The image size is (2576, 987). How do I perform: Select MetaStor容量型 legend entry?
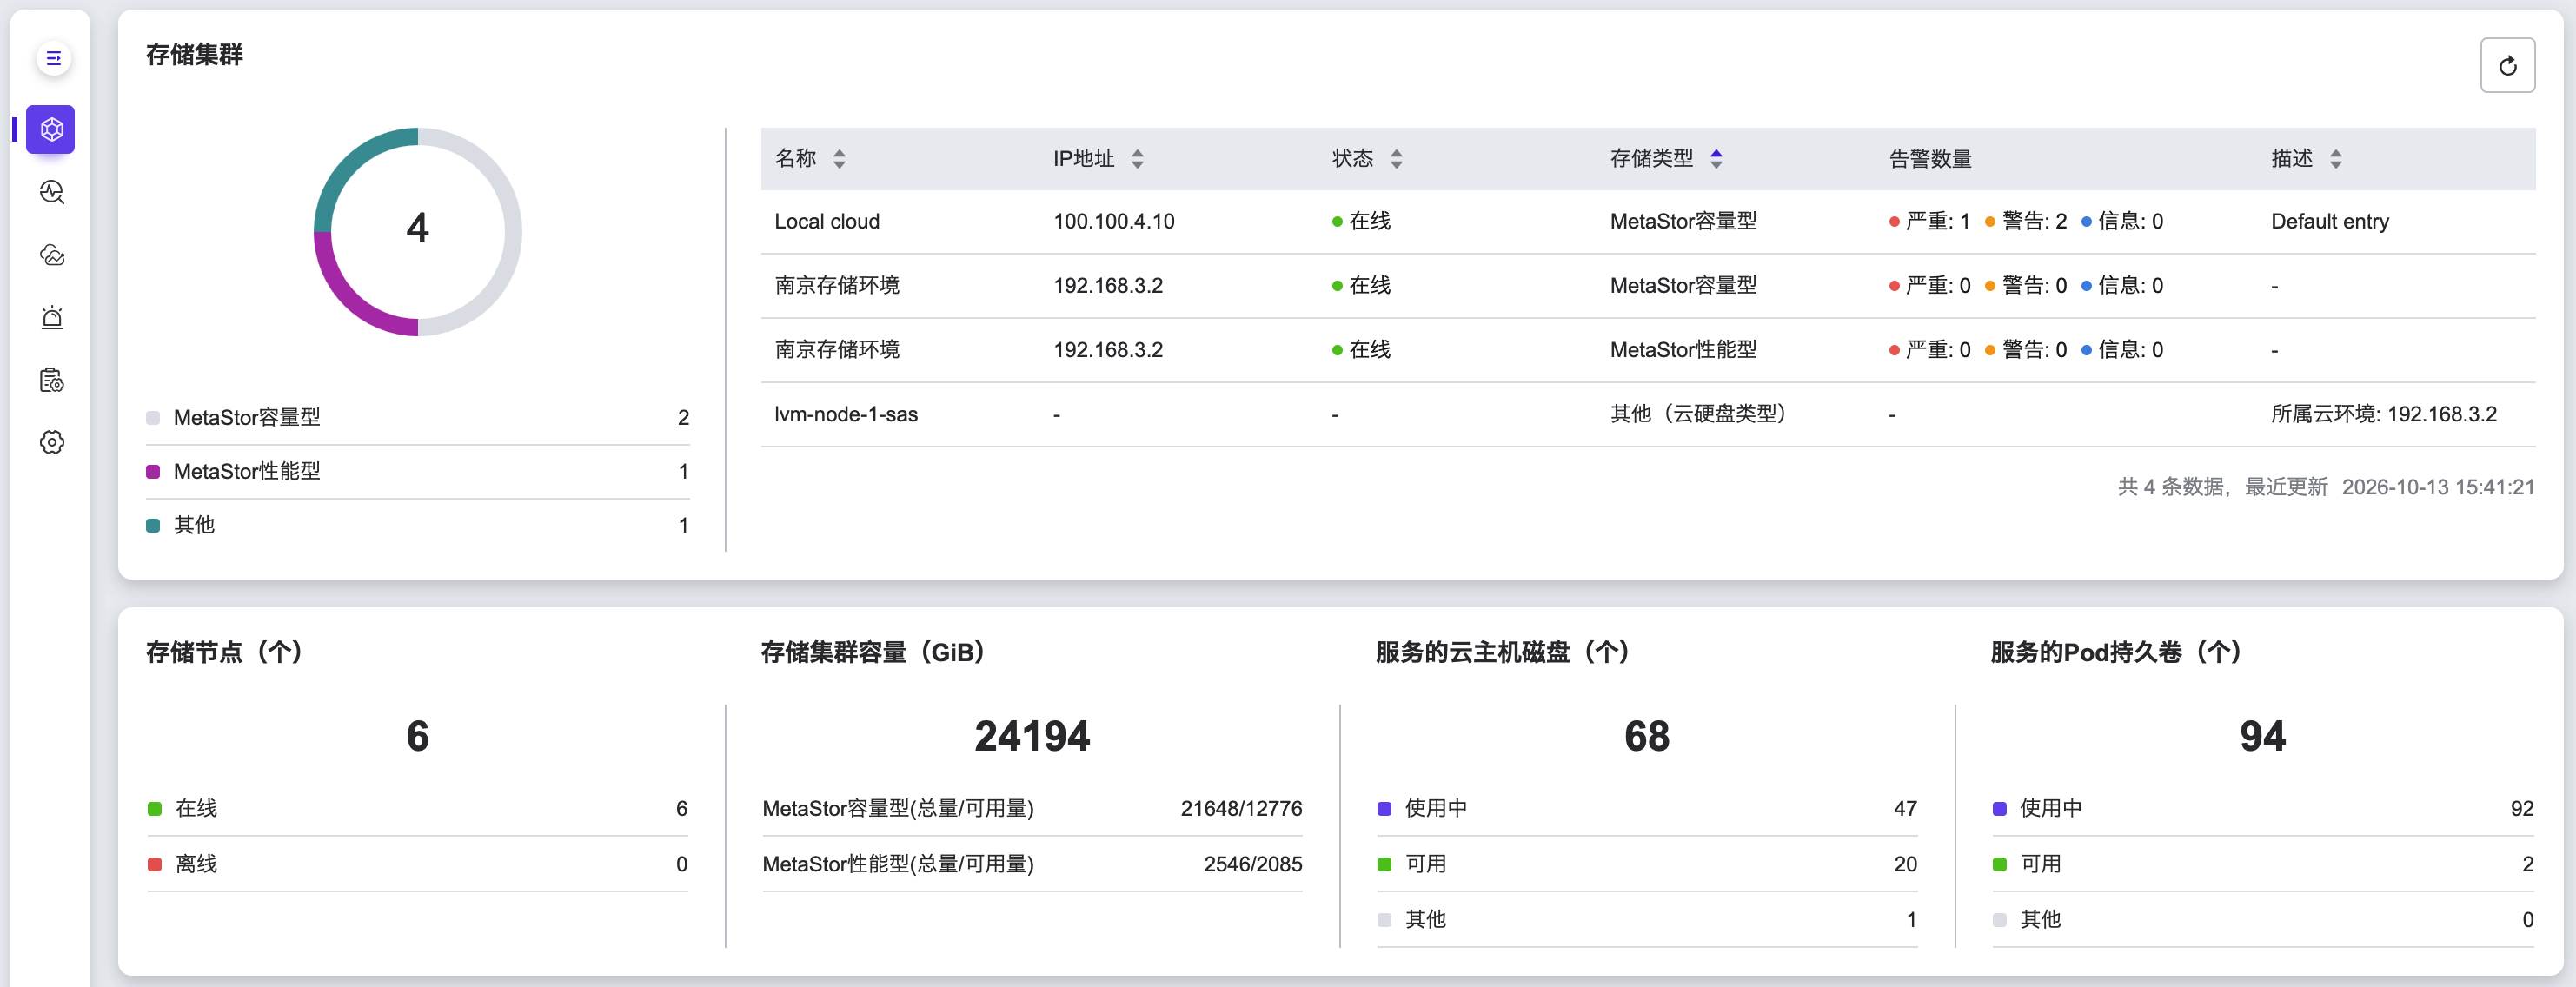417,417
